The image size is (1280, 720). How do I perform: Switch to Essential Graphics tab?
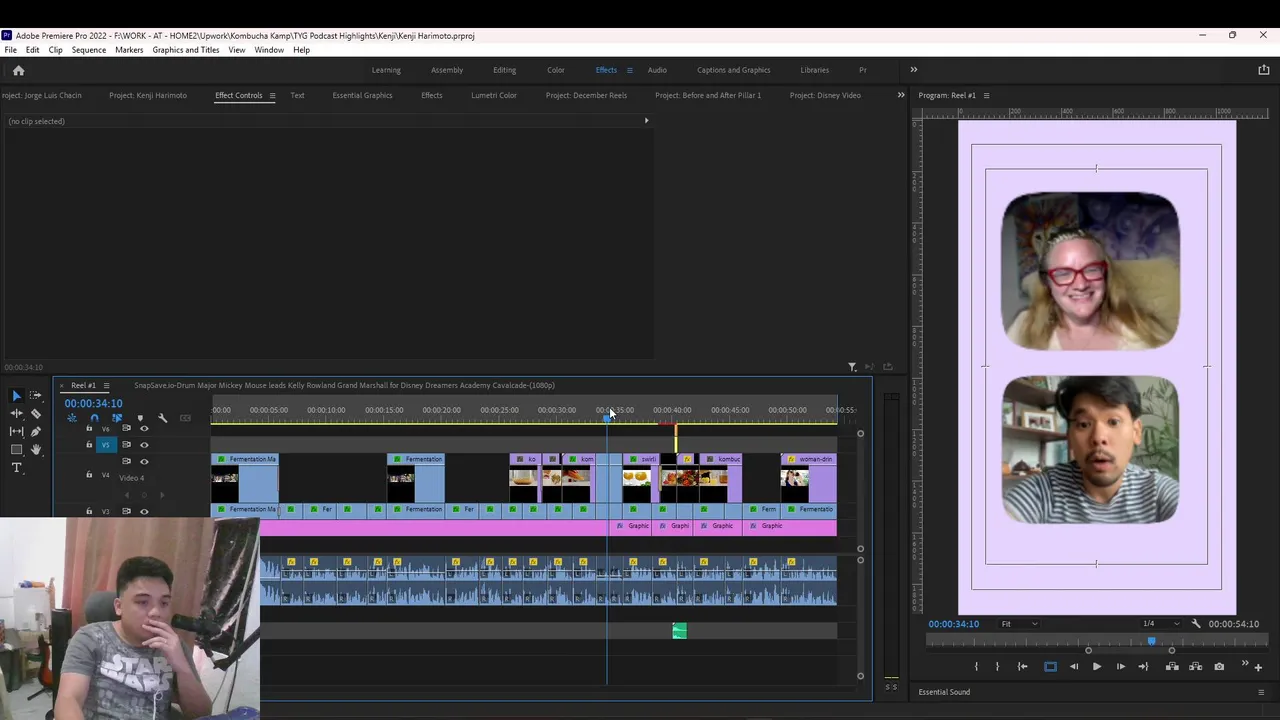click(x=362, y=96)
